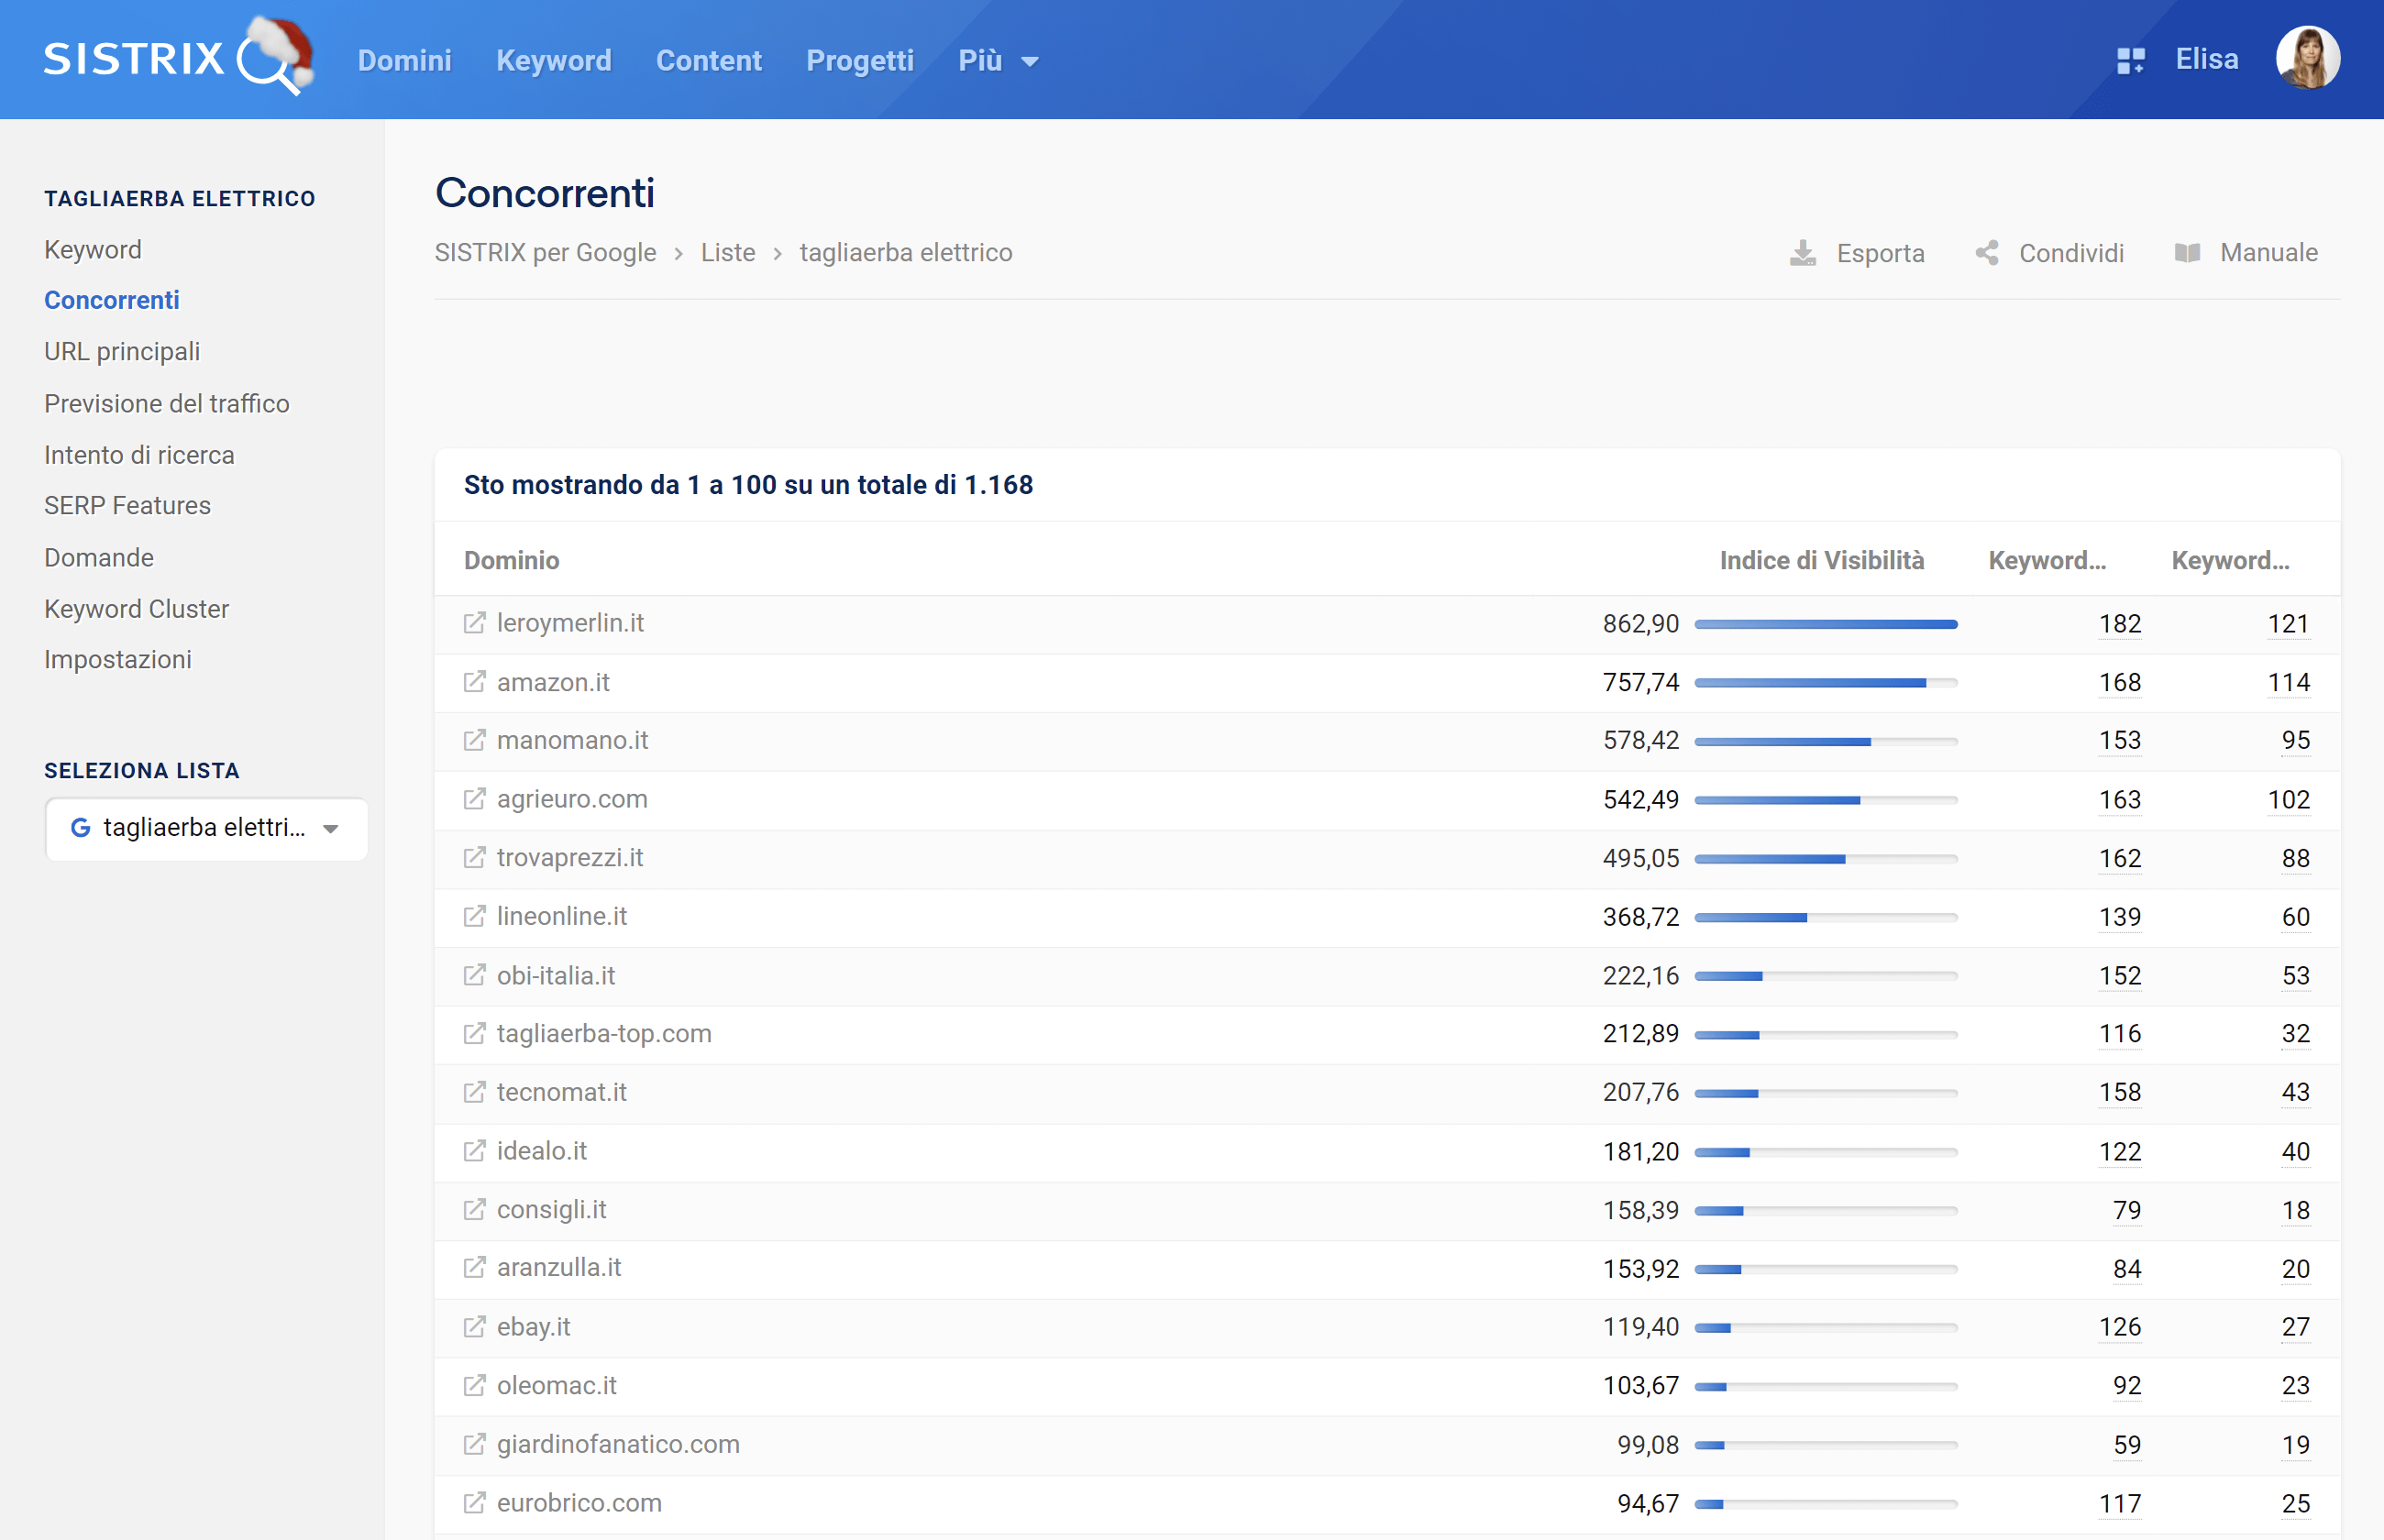Expand the Più dropdown menu
The image size is (2384, 1540).
(x=998, y=61)
